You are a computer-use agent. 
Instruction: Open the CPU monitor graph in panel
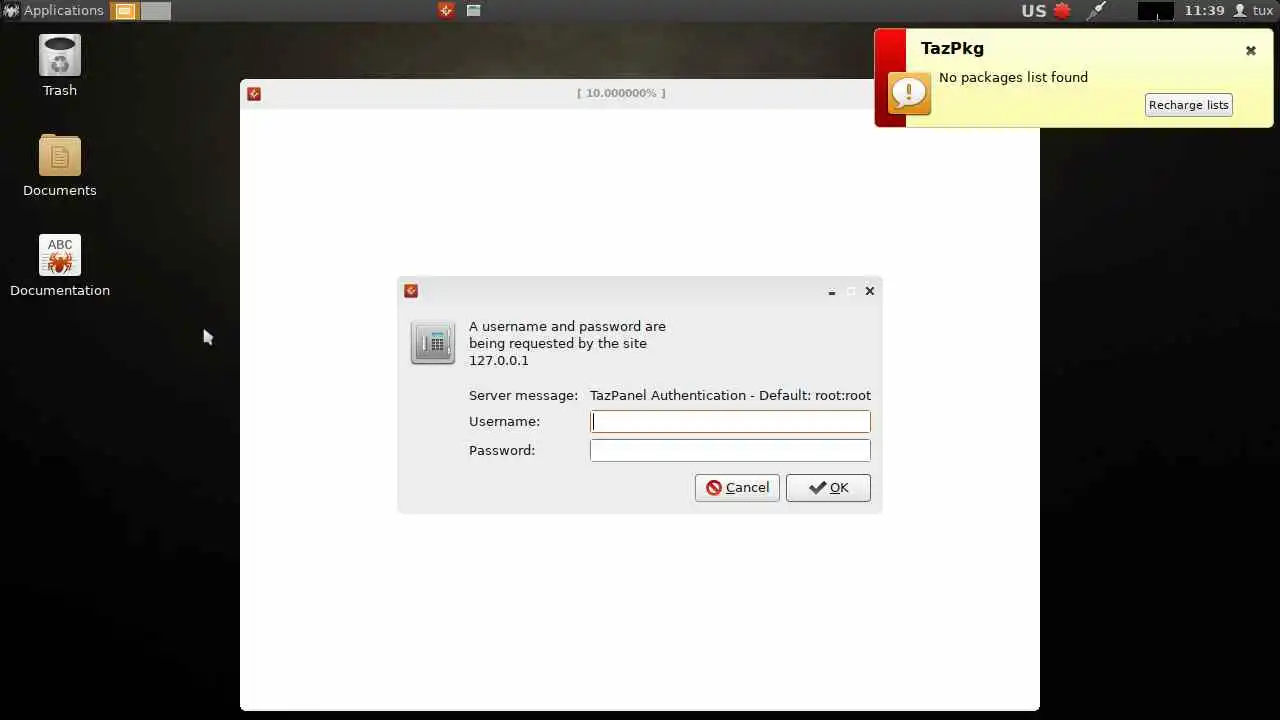click(x=1155, y=11)
